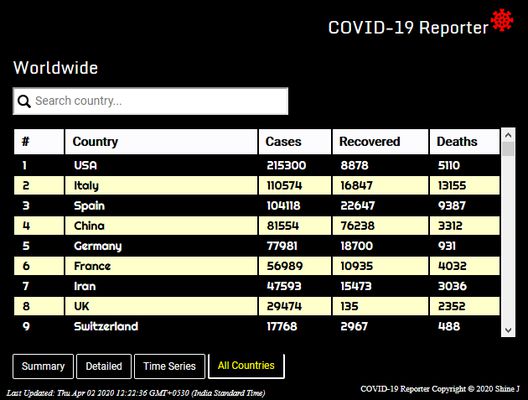This screenshot has width=528, height=400.
Task: Click Iran recovered value 15473
Action: tap(356, 286)
